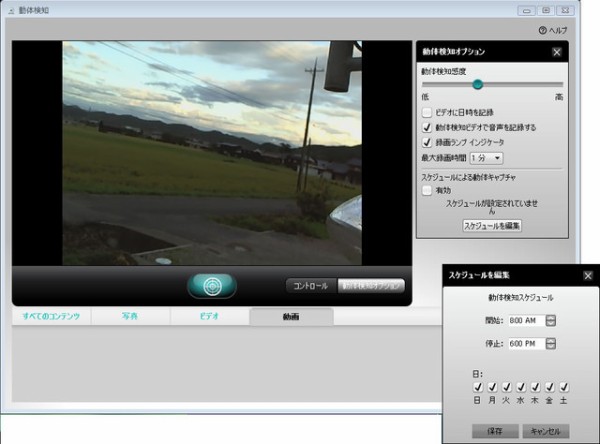Viewport: 600px width, 444px height.
Task: Close the スケジュールを編集 dialog
Action: 588,275
